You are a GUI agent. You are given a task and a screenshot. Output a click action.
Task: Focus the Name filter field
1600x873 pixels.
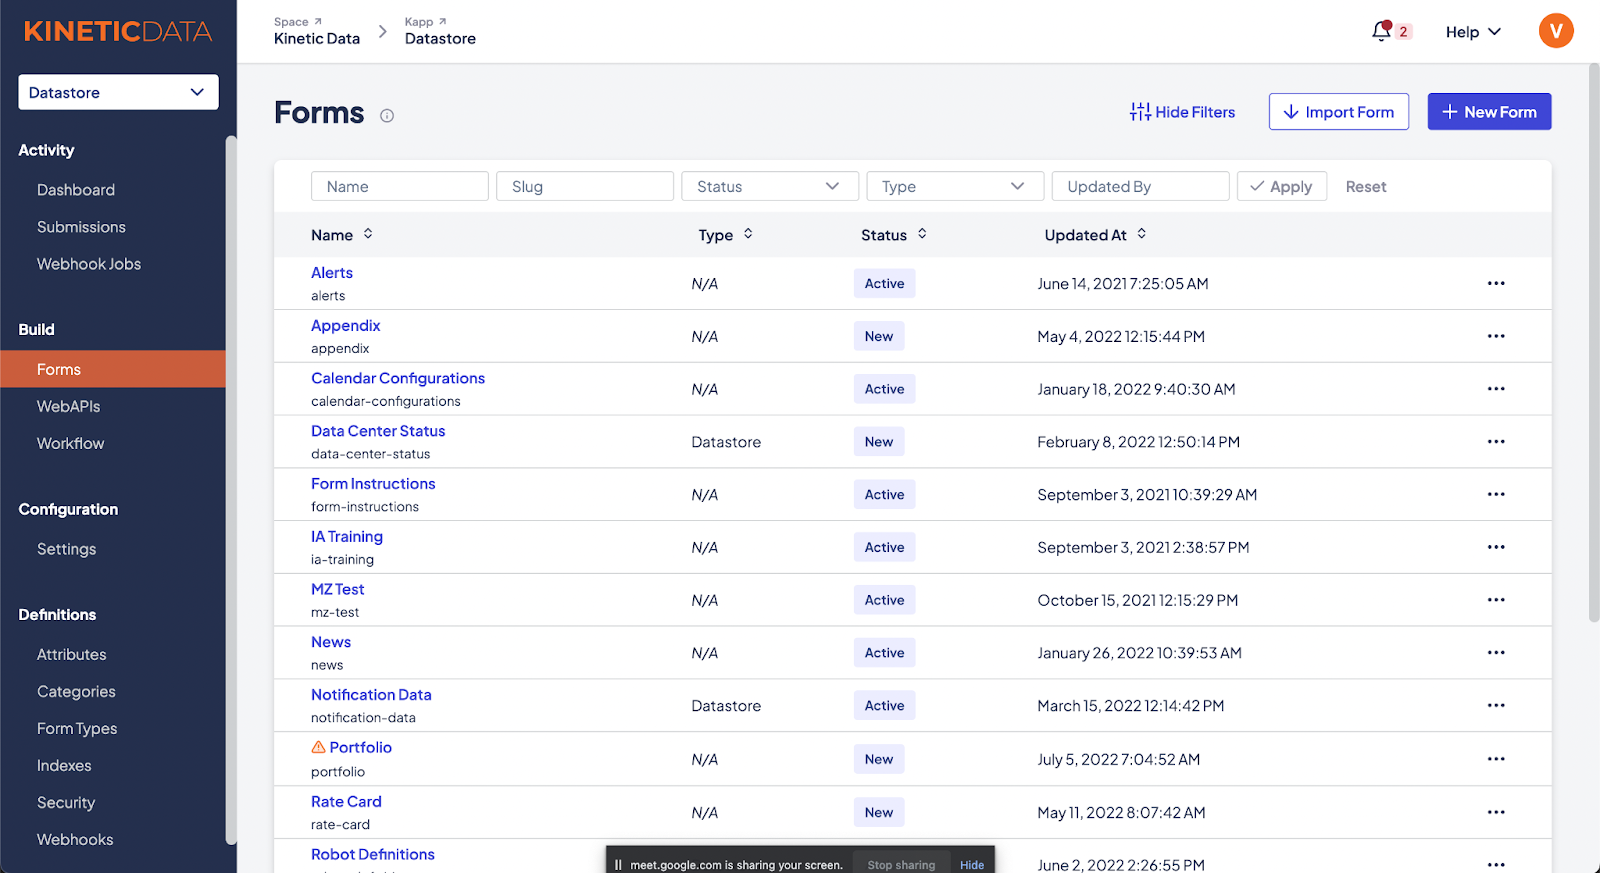[400, 186]
